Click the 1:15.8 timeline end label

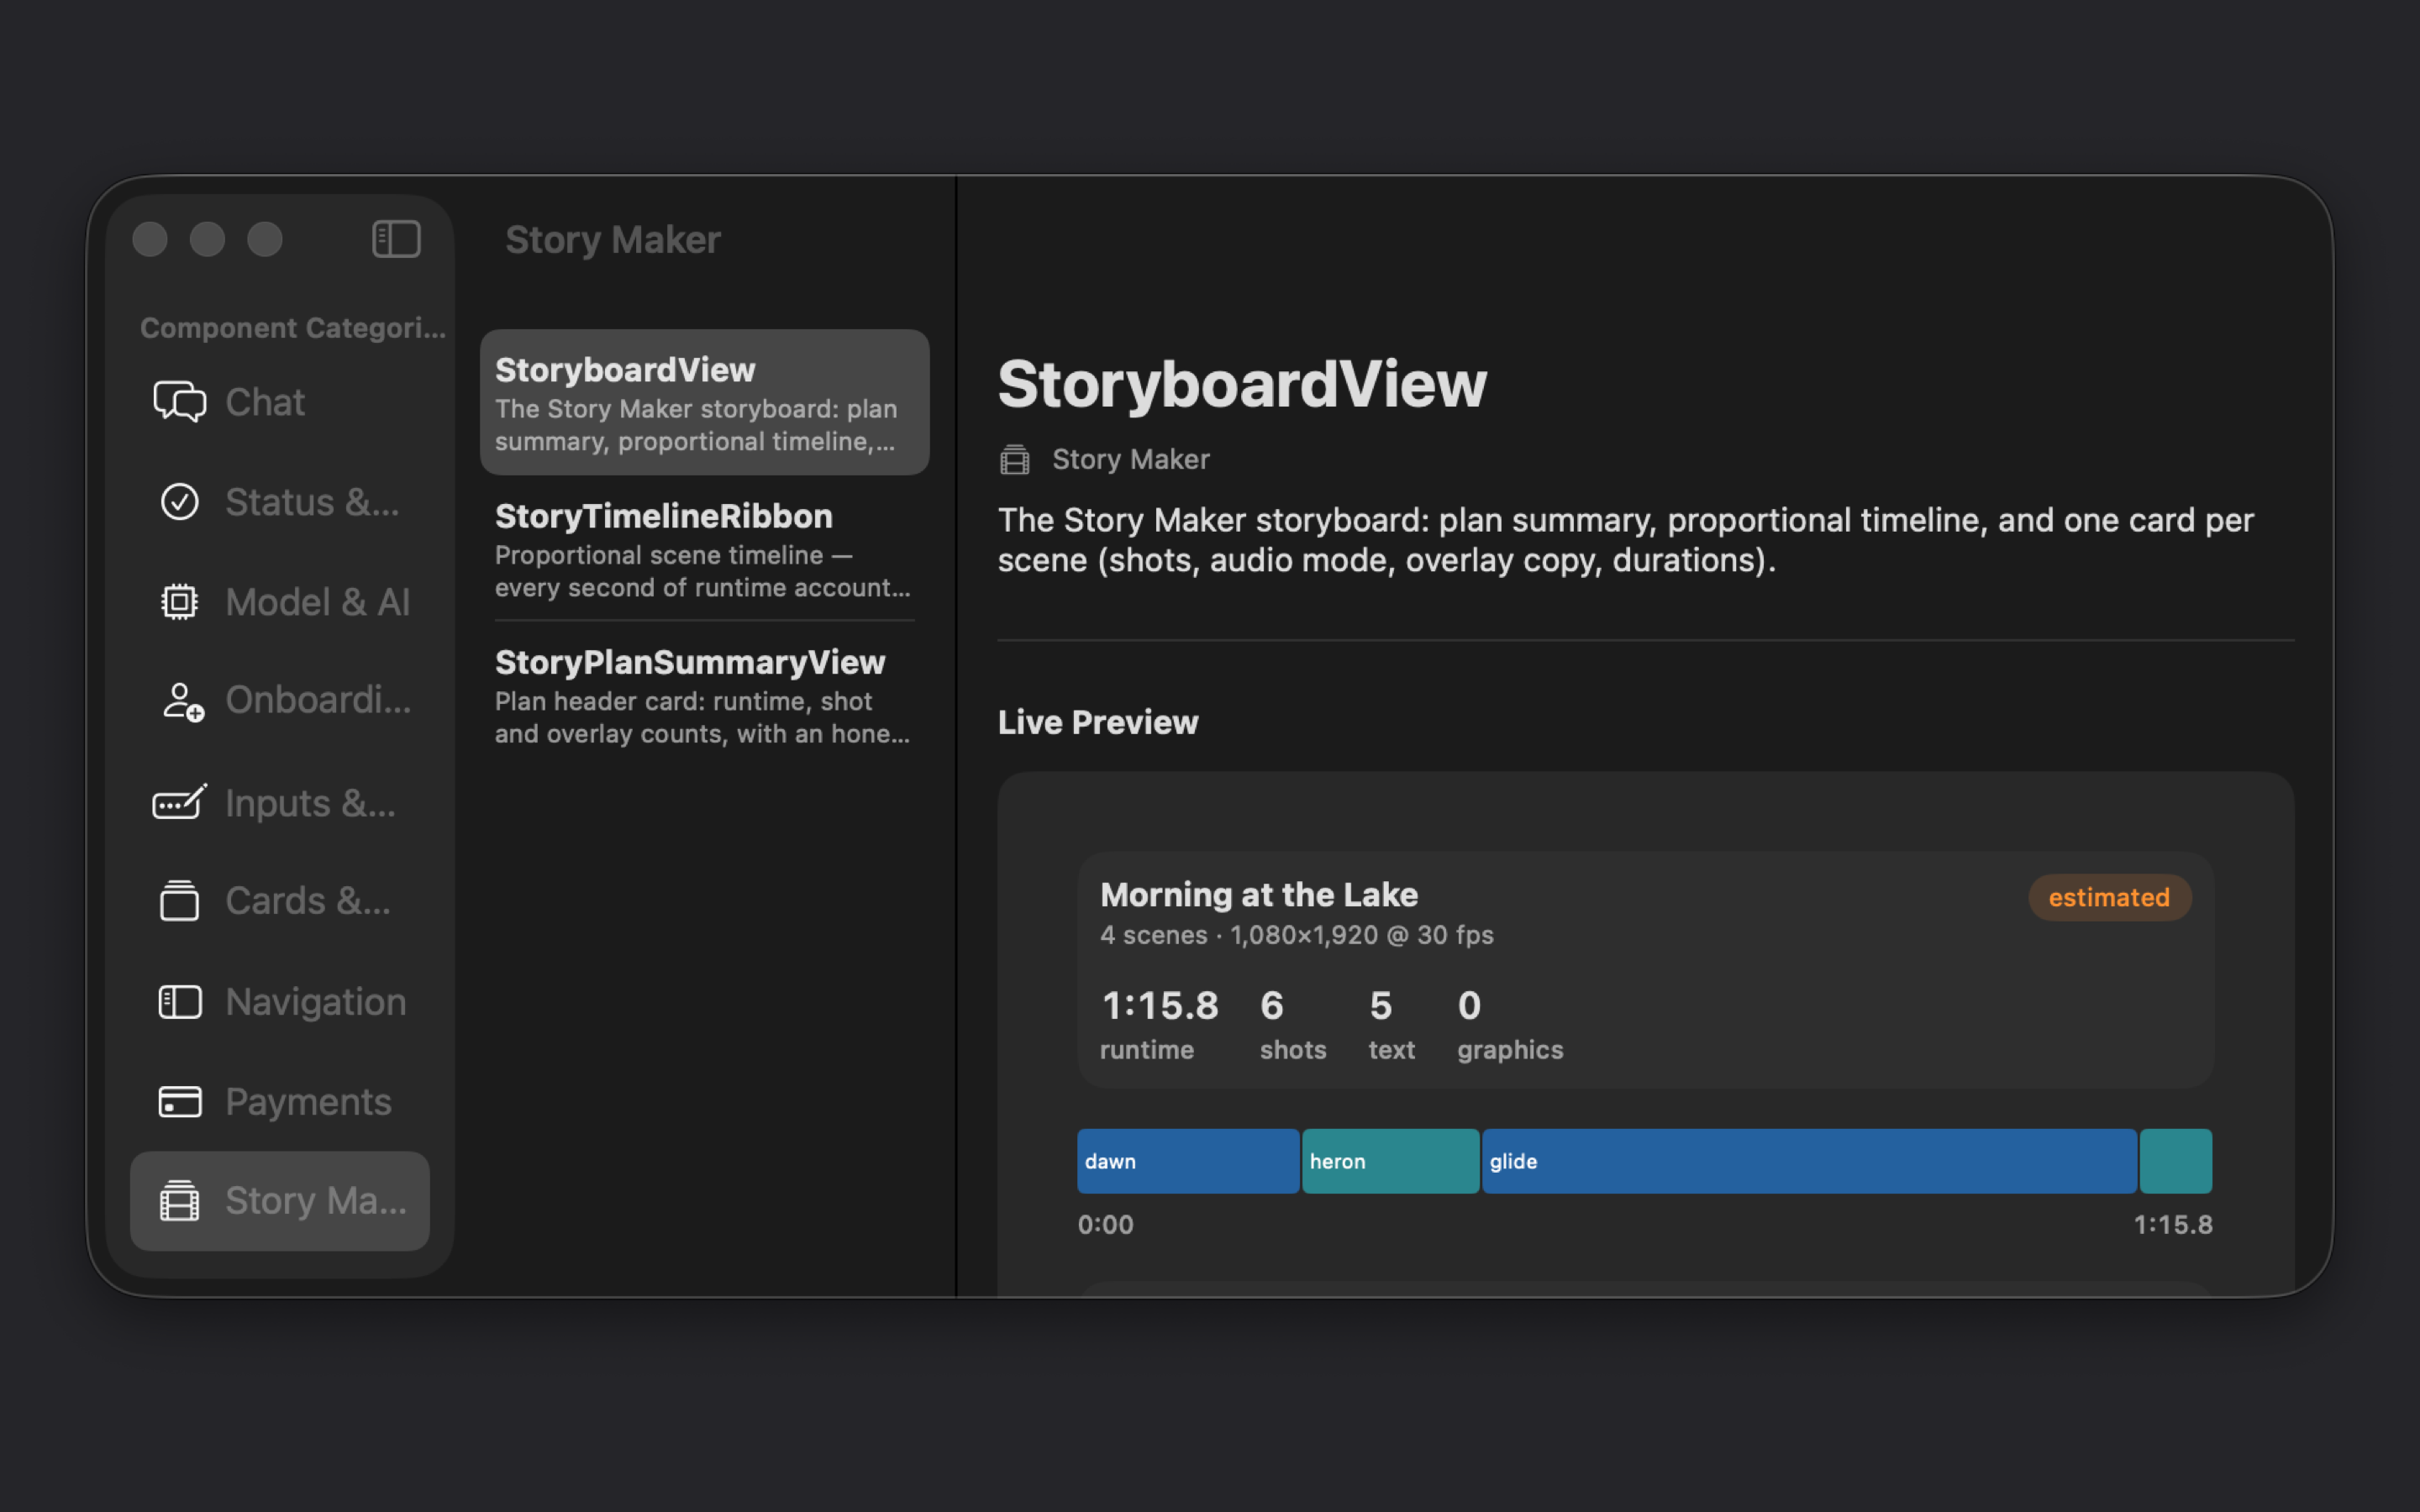pyautogui.click(x=2173, y=1225)
